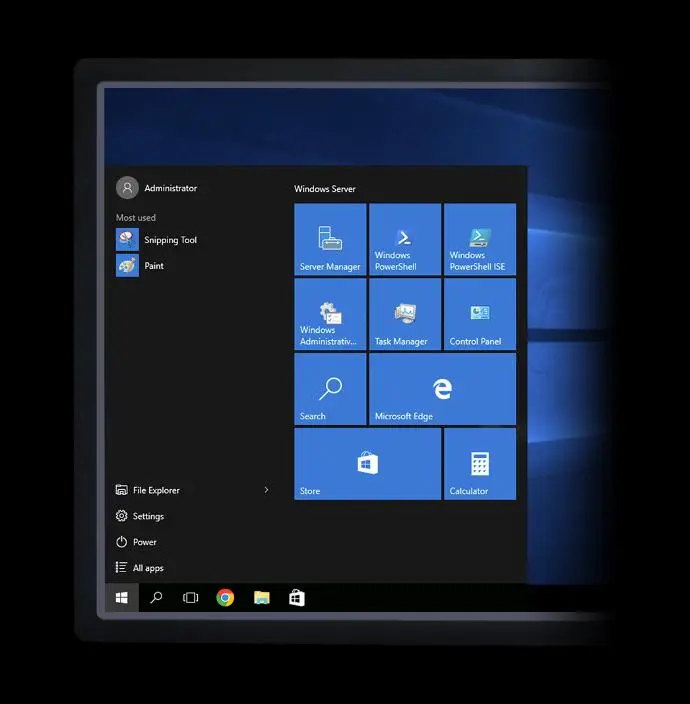Close Start menu via Windows Start button

point(122,598)
